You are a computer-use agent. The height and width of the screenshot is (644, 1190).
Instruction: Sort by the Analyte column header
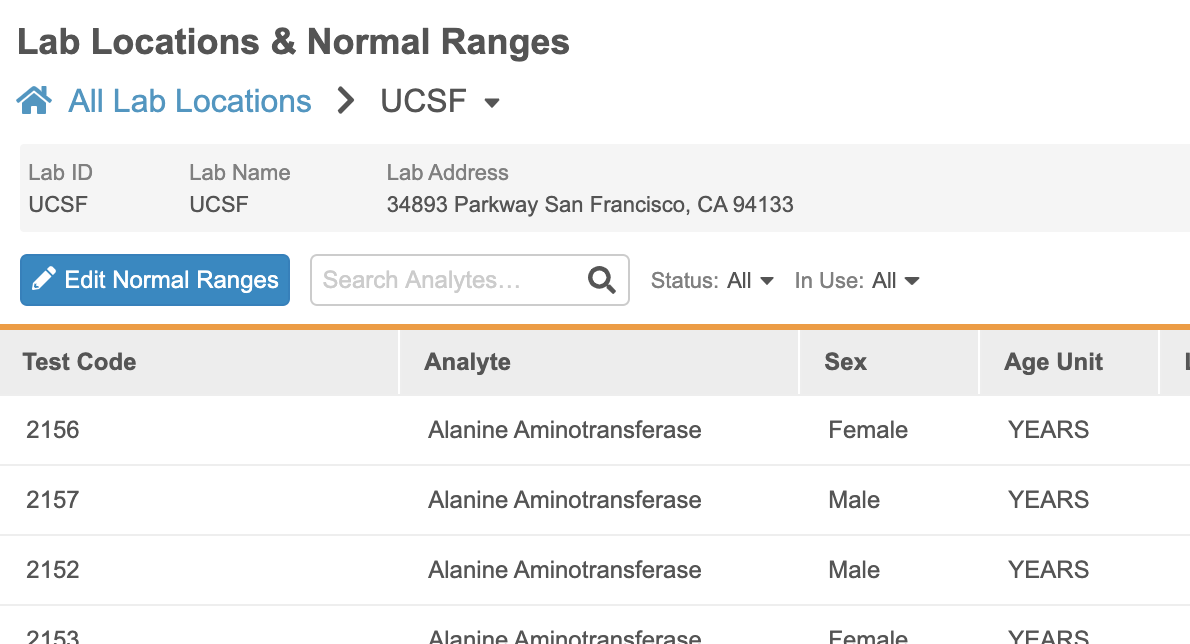point(467,362)
